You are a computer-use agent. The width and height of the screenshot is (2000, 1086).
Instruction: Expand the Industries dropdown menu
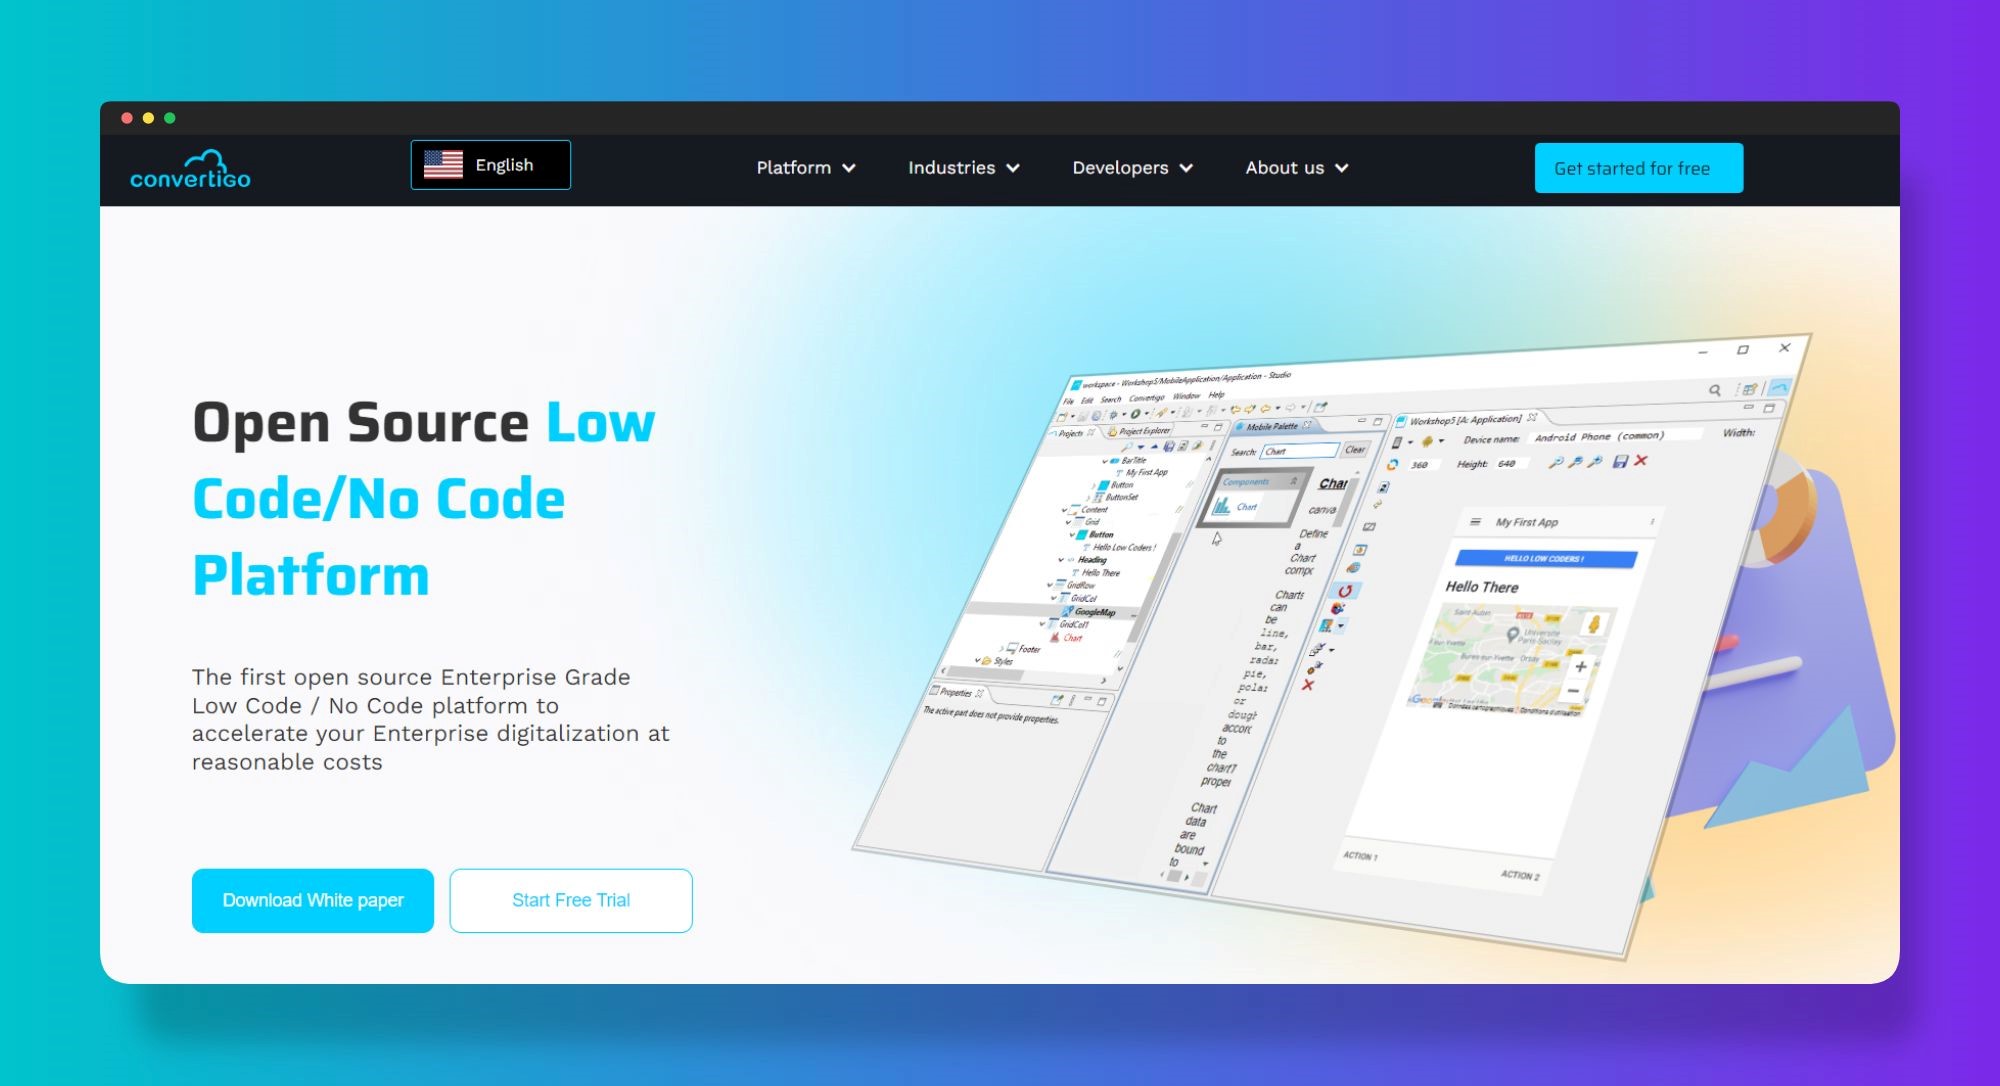(x=963, y=168)
